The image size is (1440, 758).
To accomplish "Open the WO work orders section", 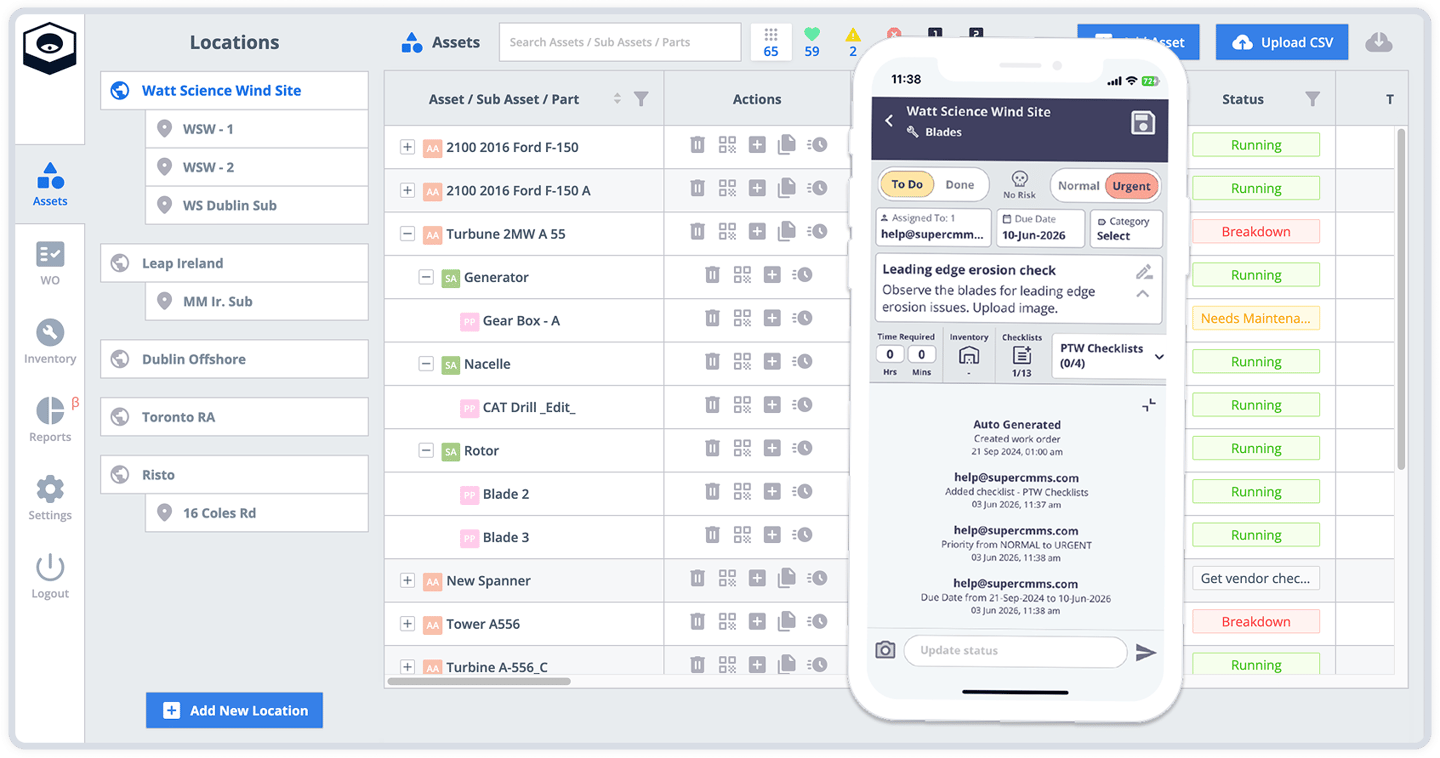I will [x=50, y=262].
